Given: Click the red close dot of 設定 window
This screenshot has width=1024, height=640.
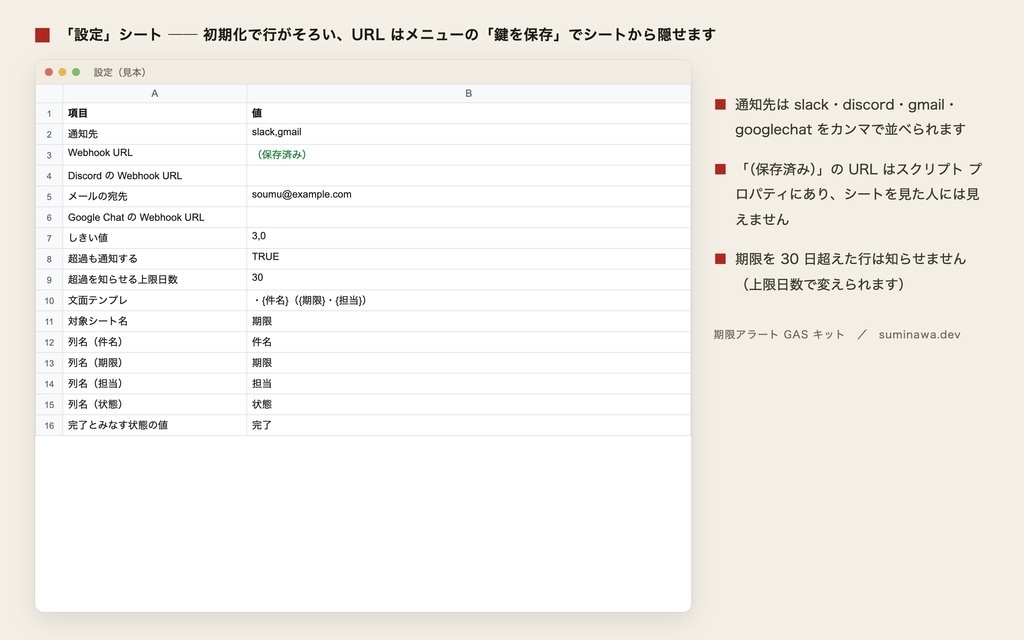Looking at the screenshot, I should click(48, 72).
